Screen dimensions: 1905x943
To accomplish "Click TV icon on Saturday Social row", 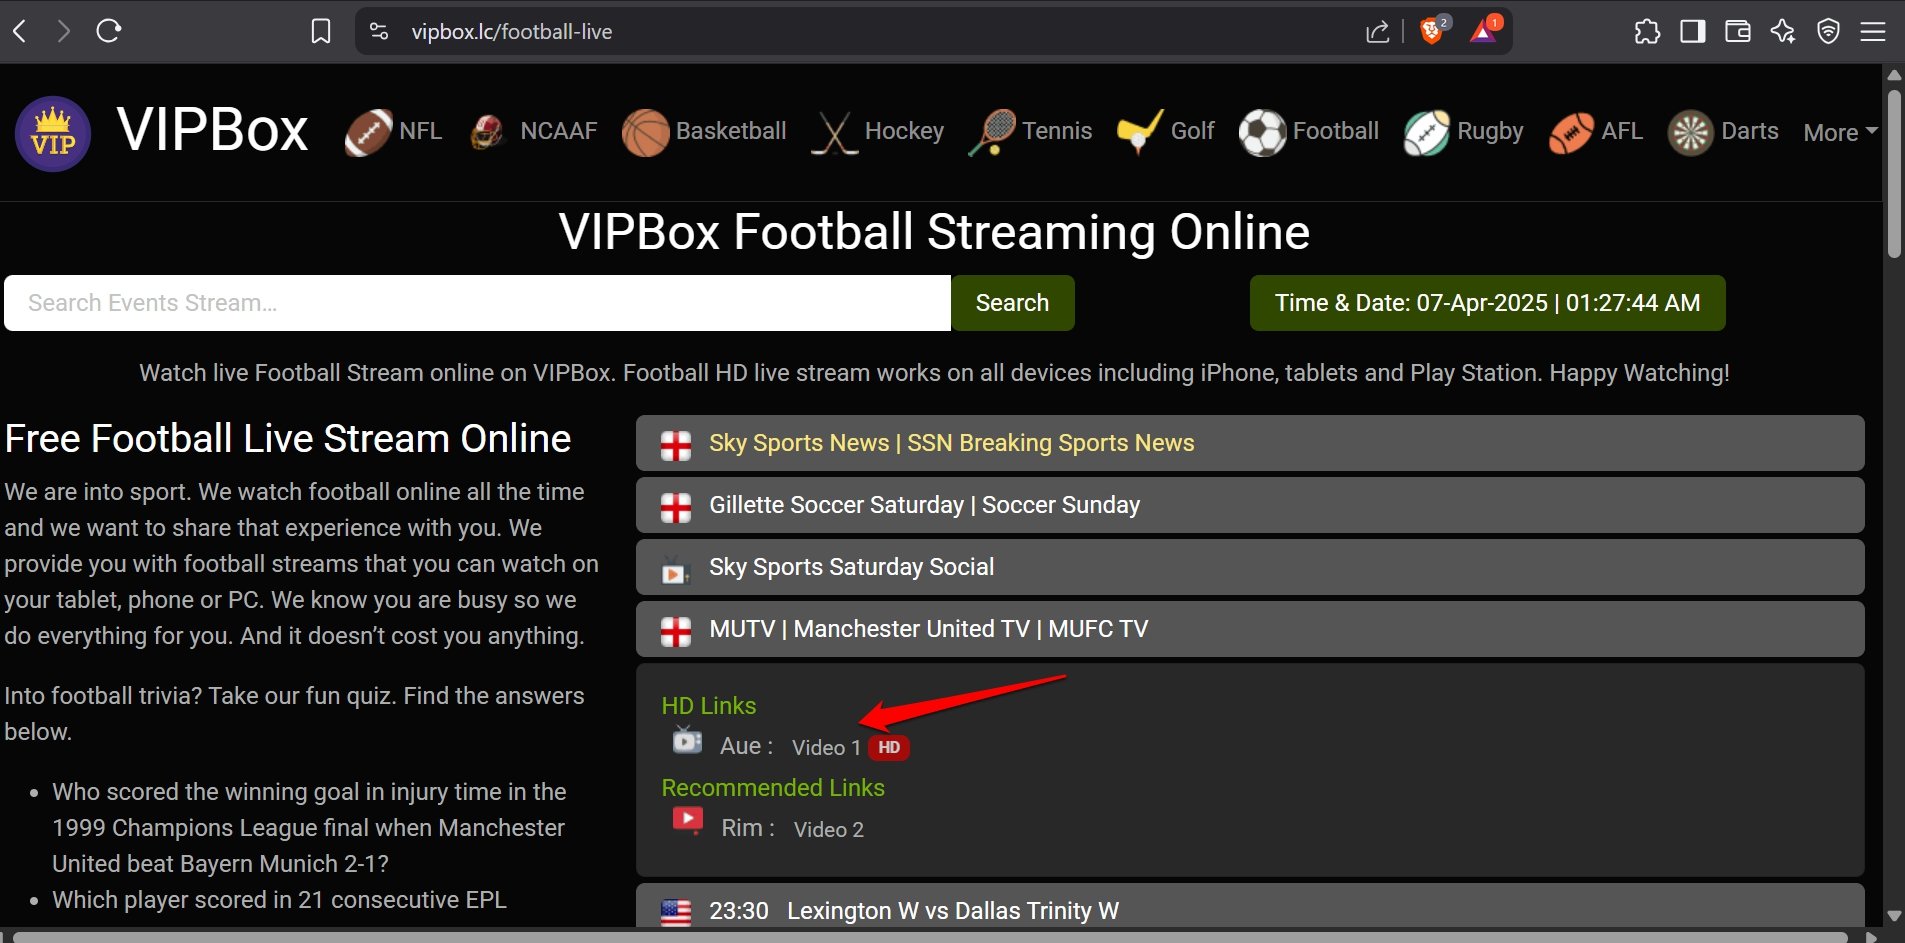I will [x=676, y=570].
